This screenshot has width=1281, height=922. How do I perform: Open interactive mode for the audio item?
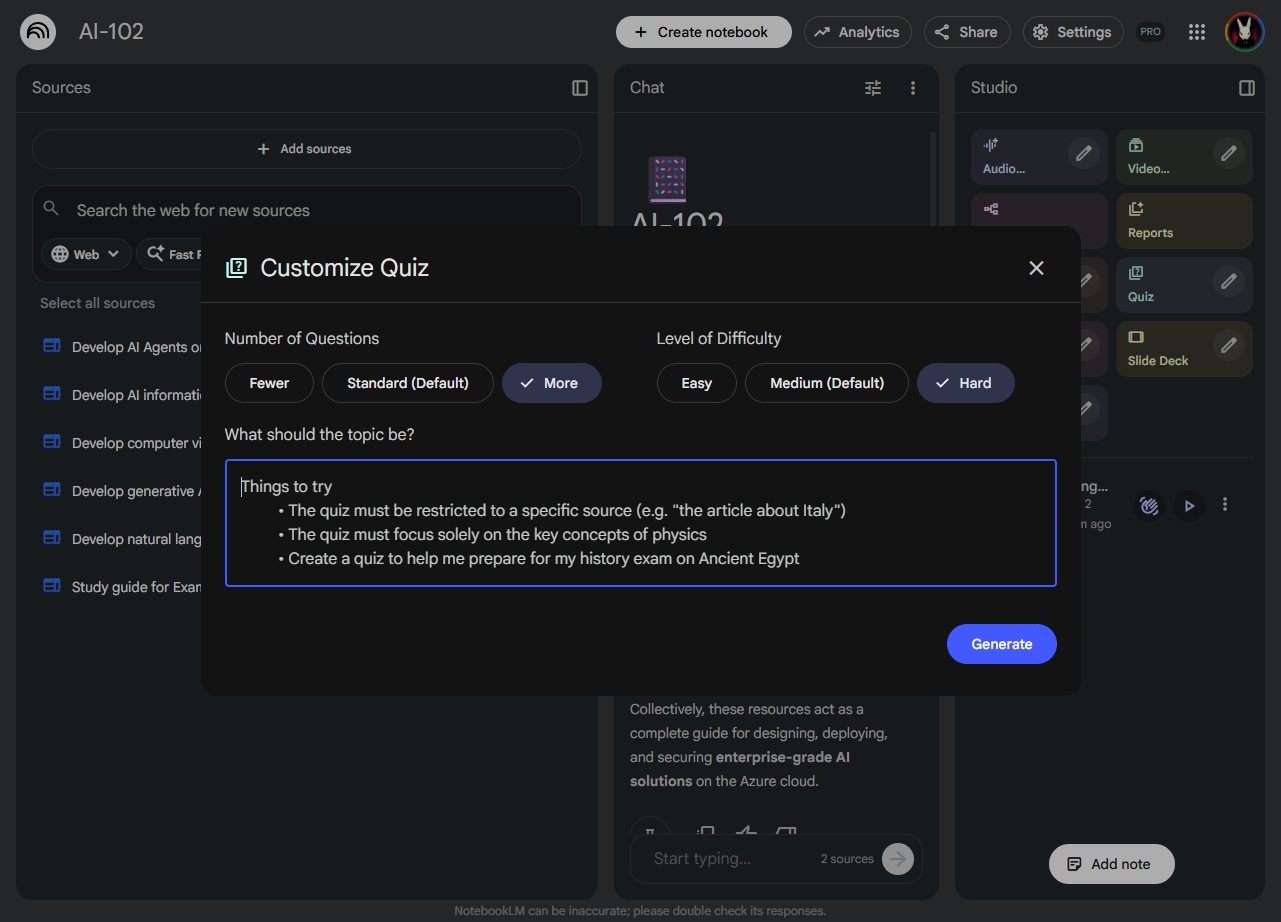pyautogui.click(x=1150, y=506)
